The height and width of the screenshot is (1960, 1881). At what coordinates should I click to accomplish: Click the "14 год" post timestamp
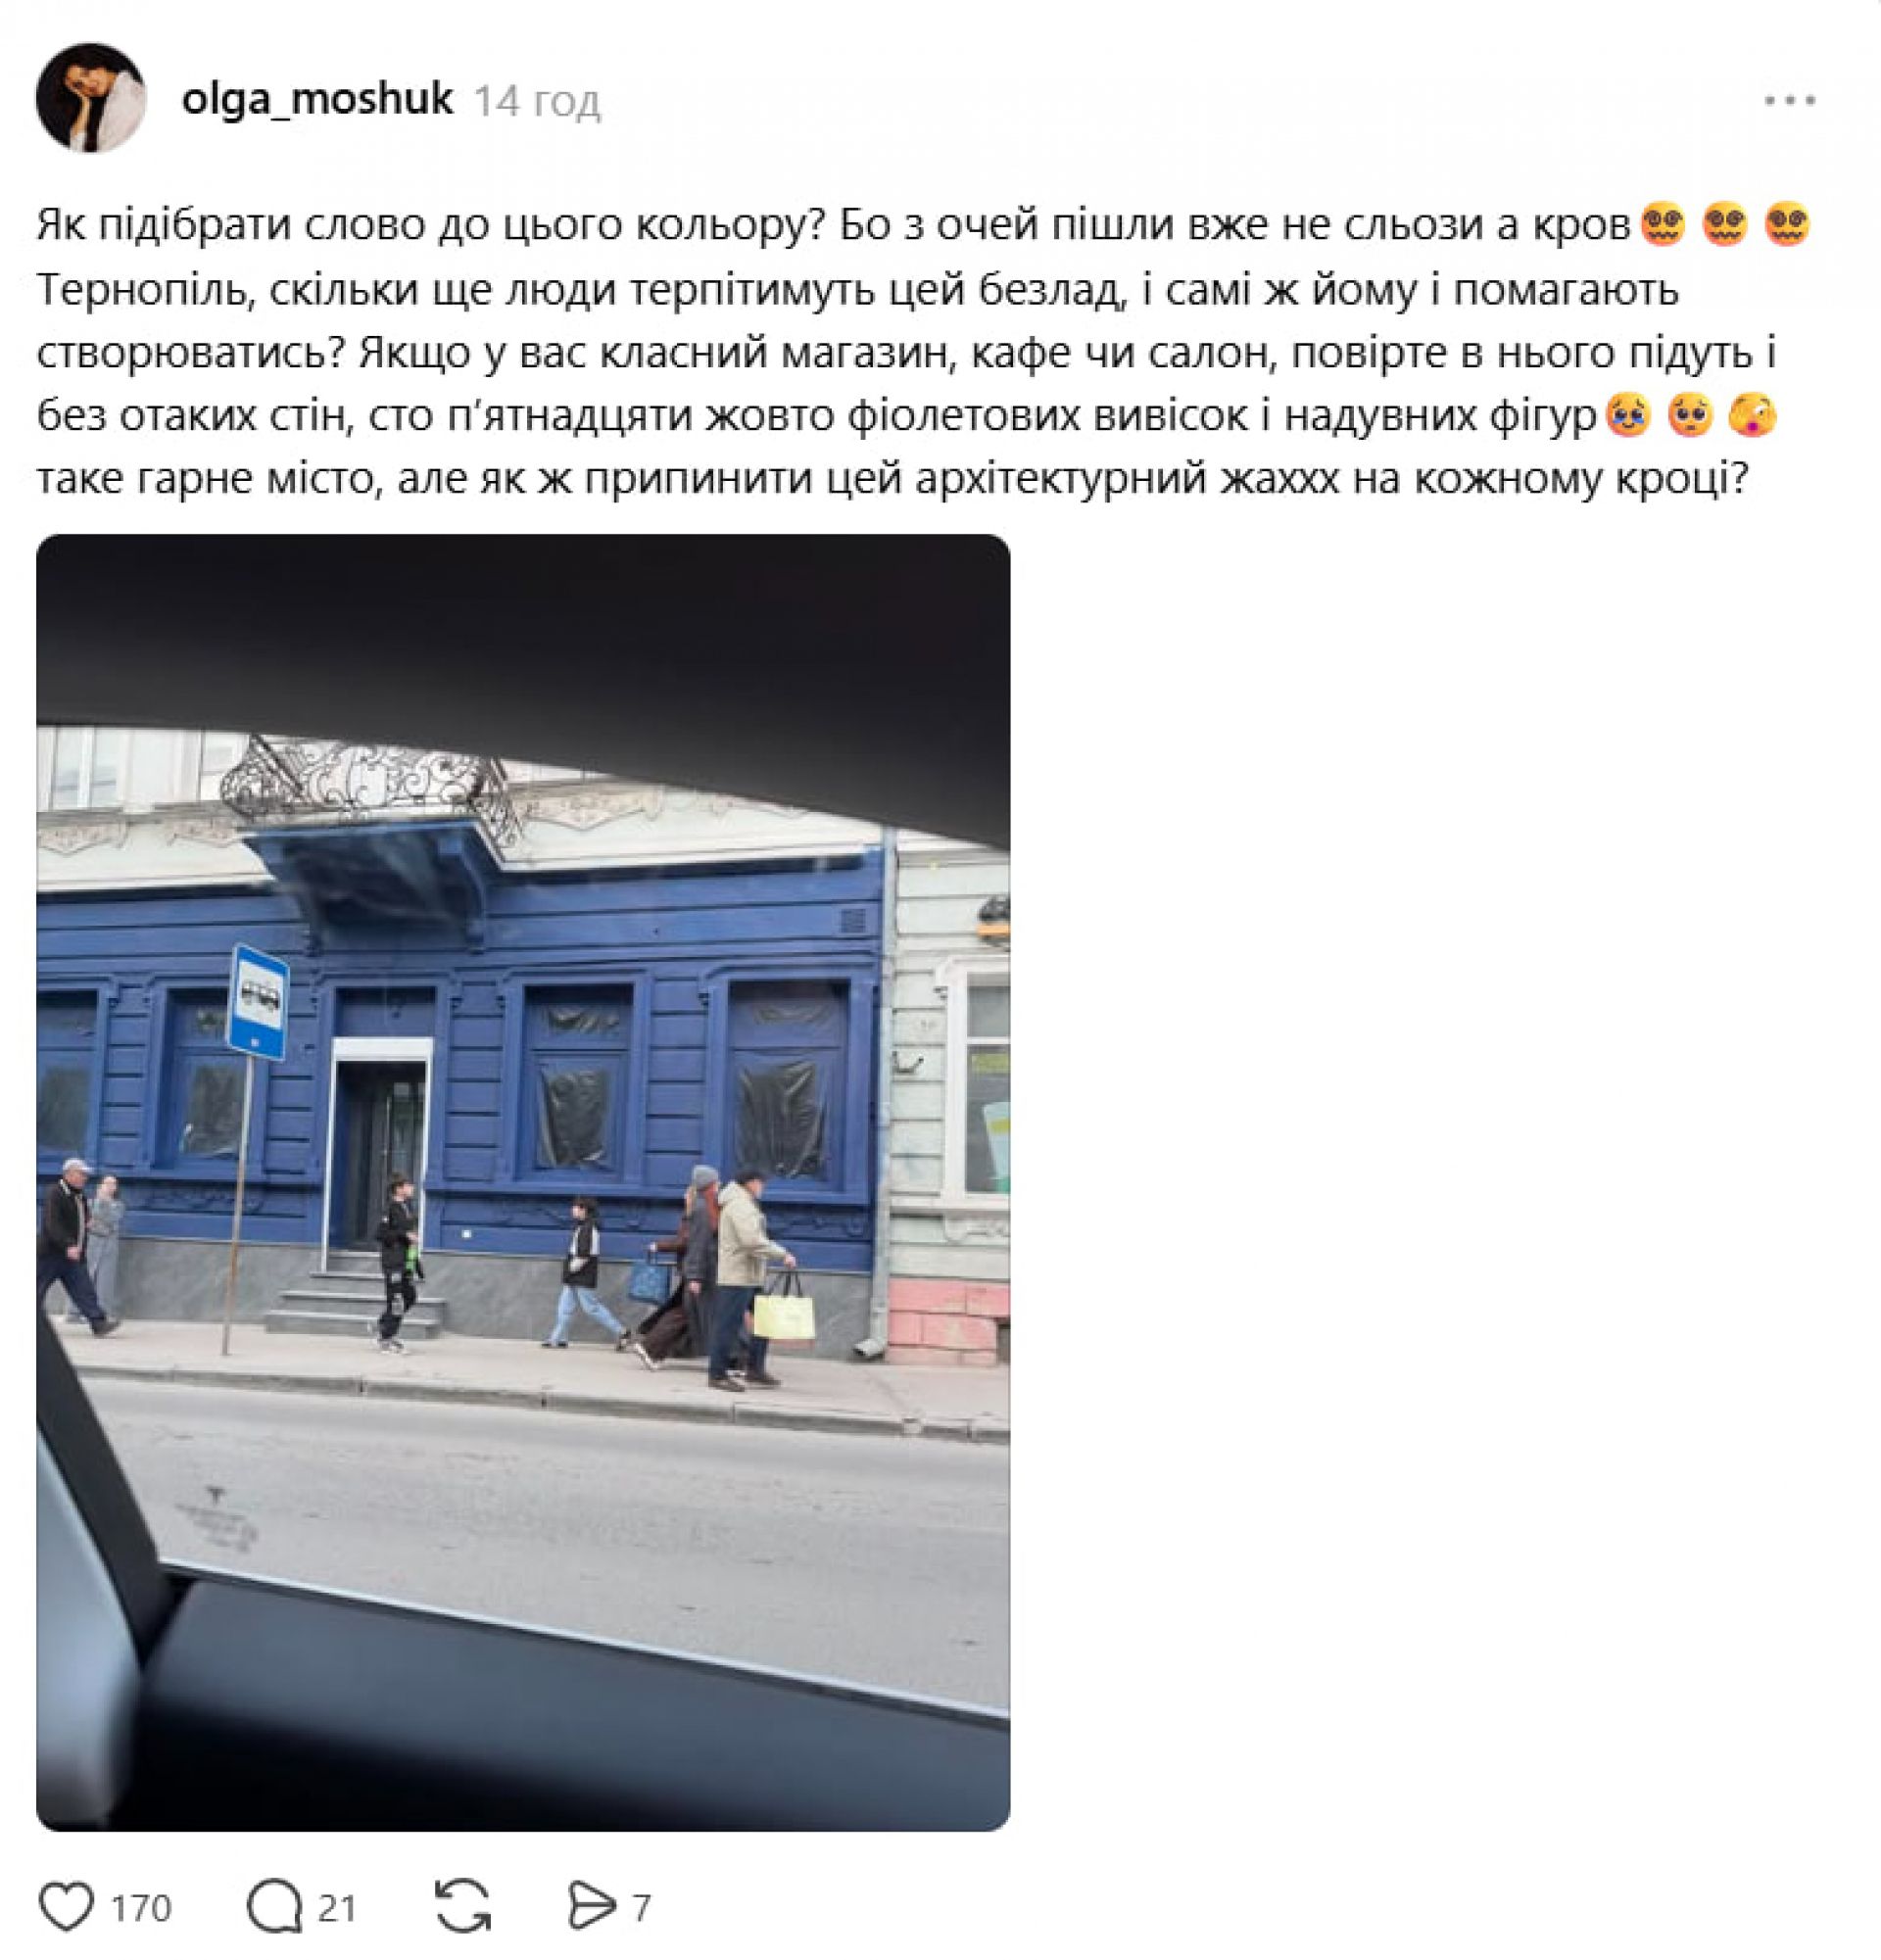(537, 101)
